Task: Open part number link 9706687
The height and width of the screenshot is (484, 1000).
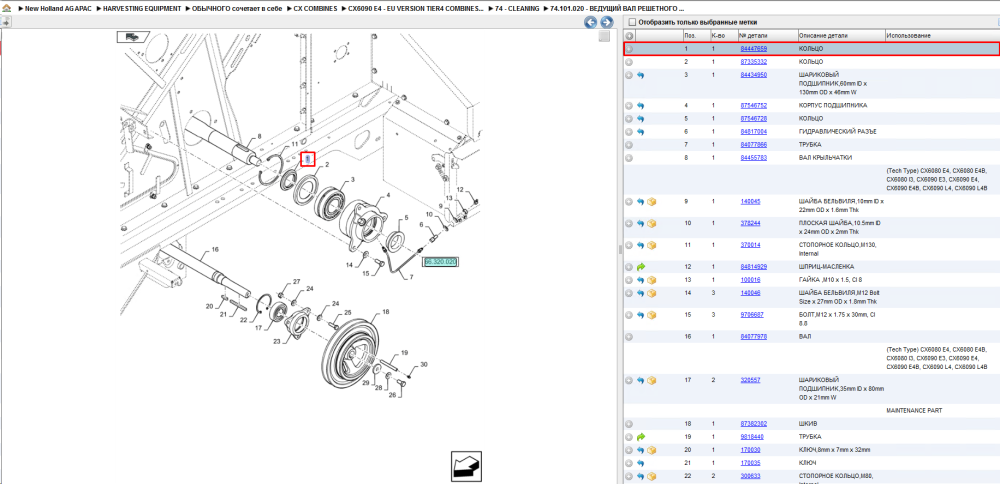Action: click(752, 314)
